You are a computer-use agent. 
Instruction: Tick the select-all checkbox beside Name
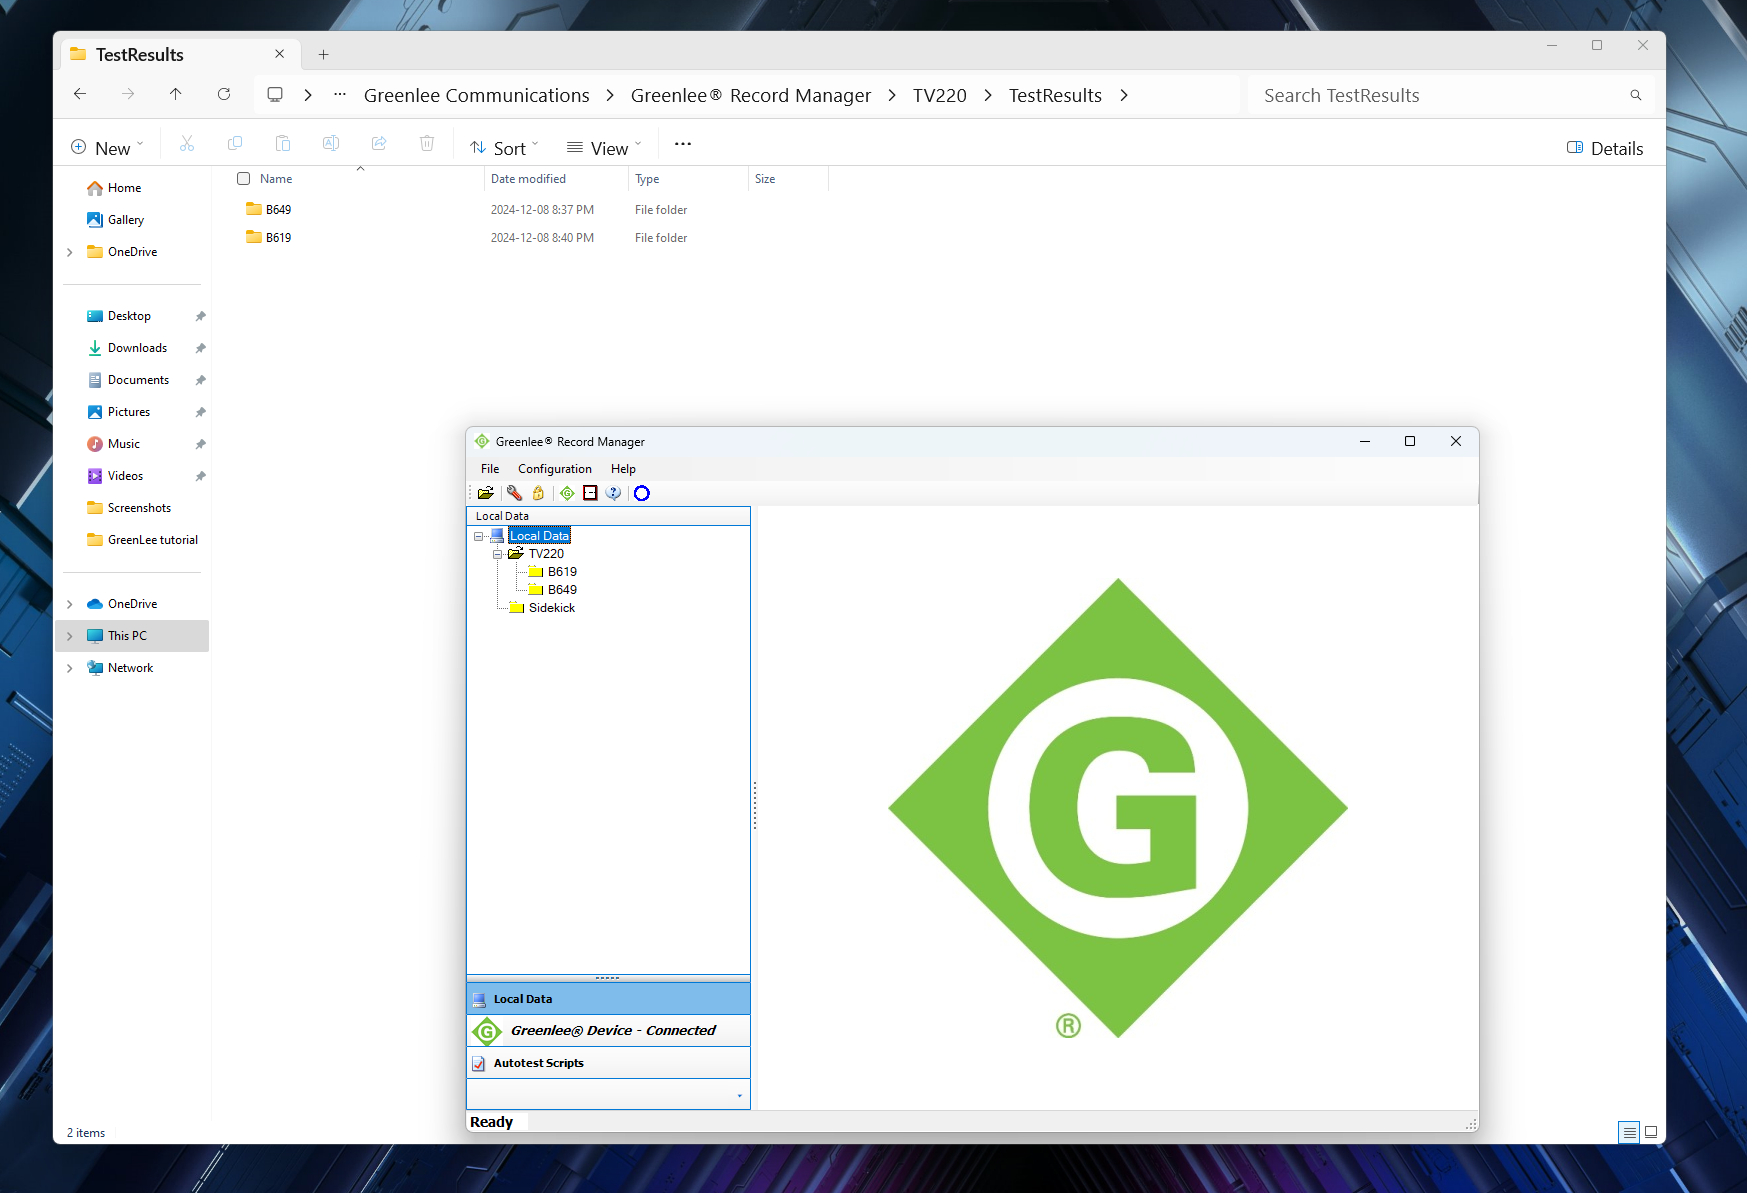coord(243,179)
